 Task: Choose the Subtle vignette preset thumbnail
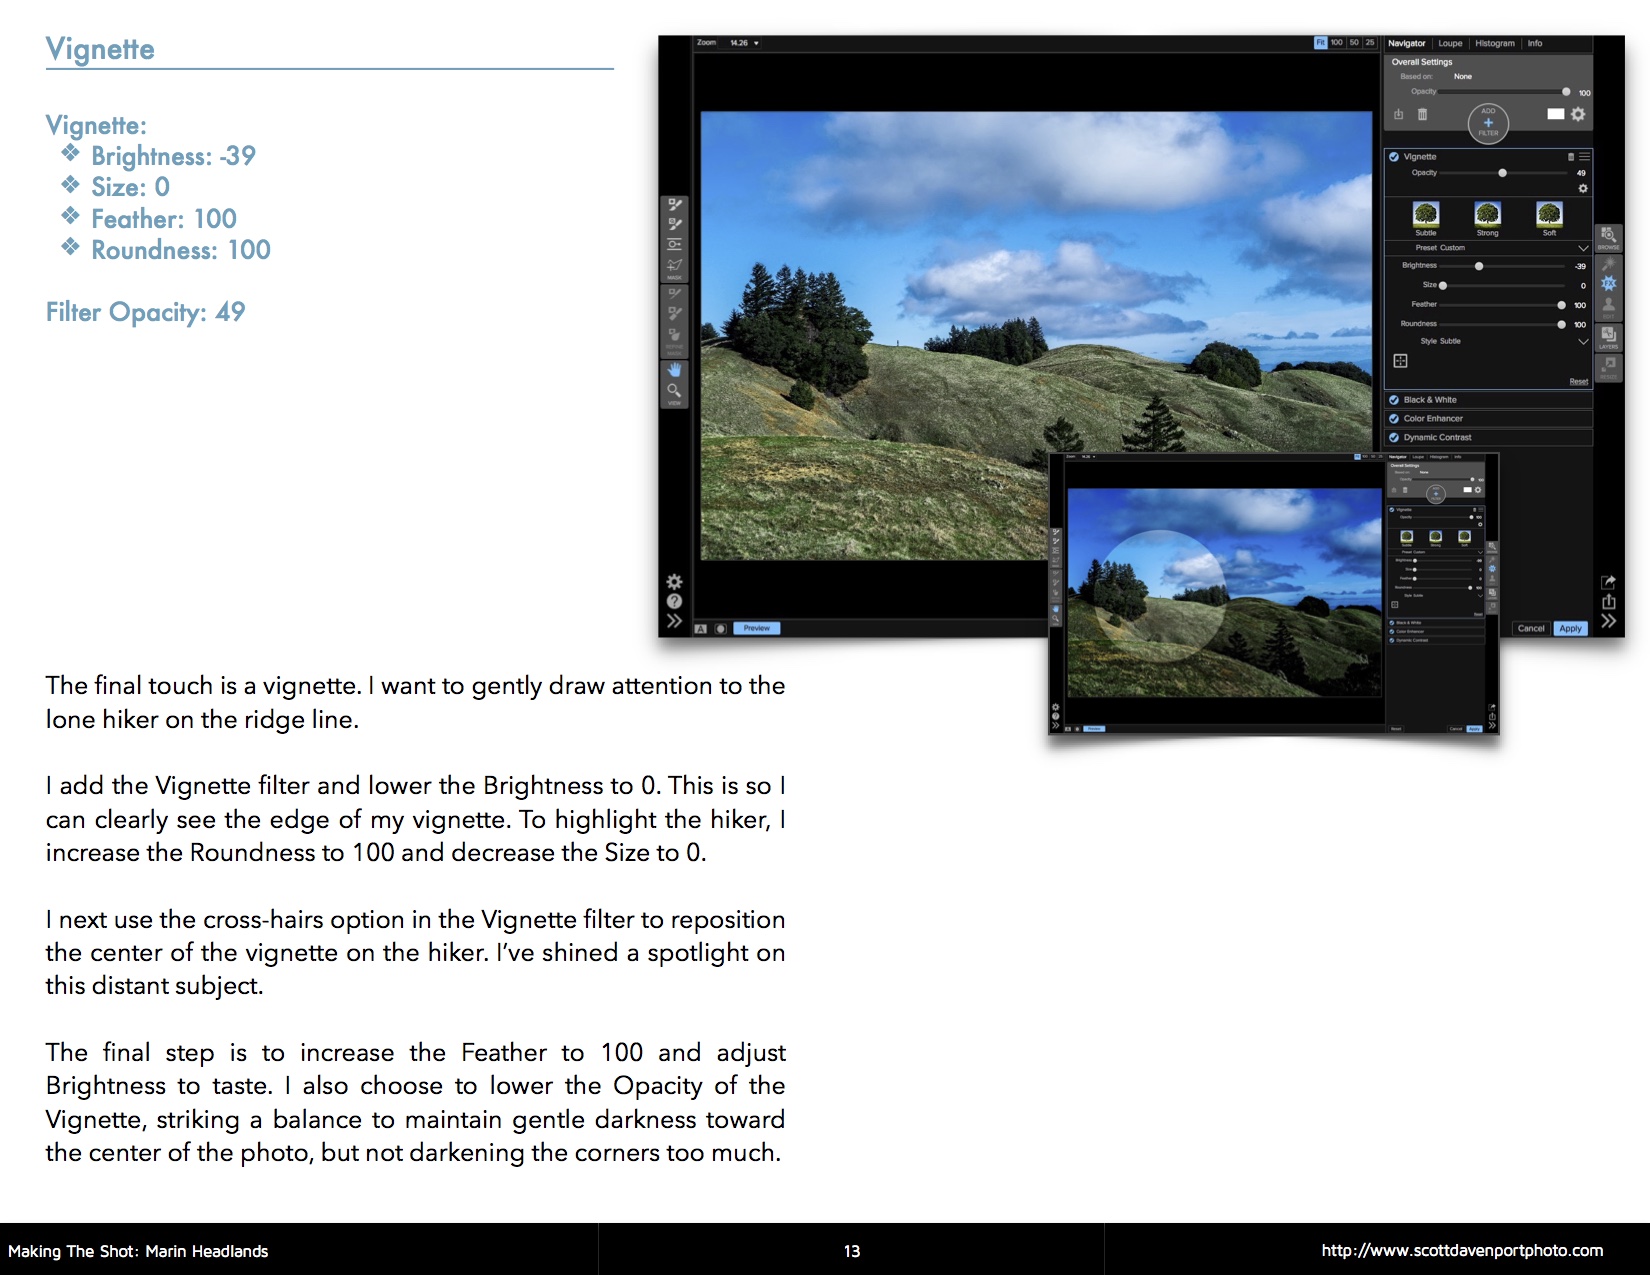(1426, 214)
